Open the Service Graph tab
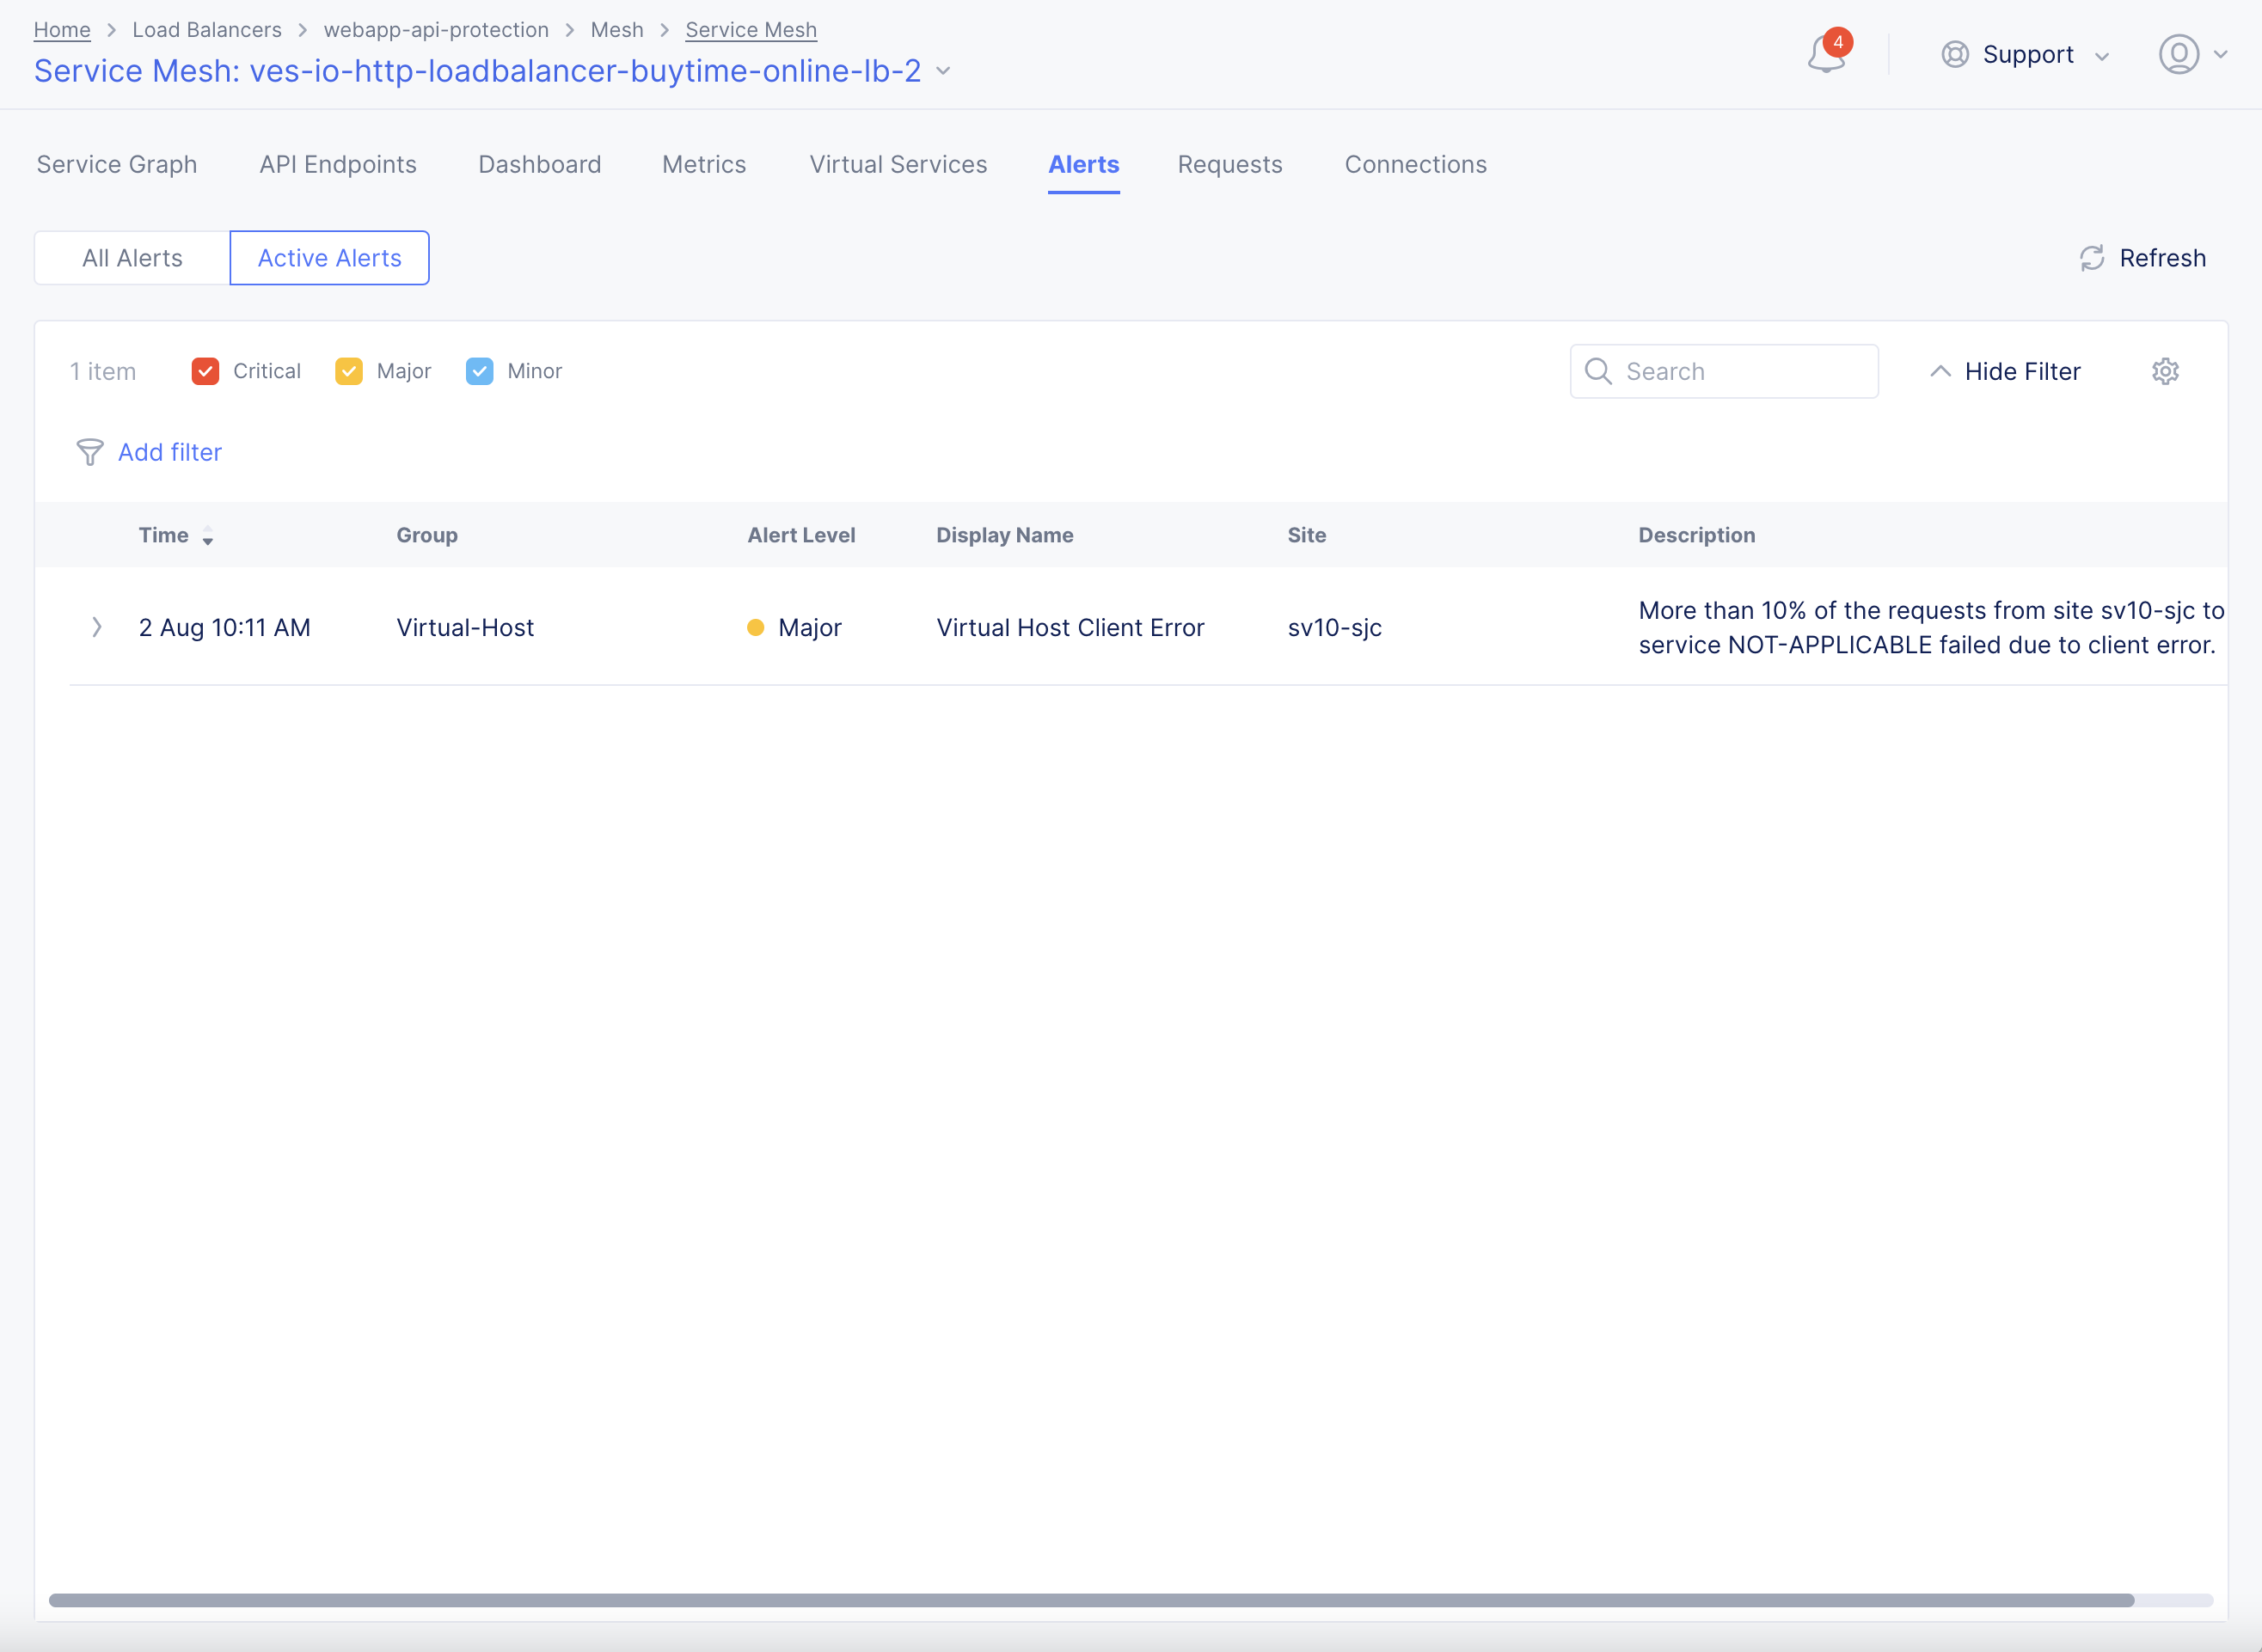2262x1652 pixels. pos(117,164)
